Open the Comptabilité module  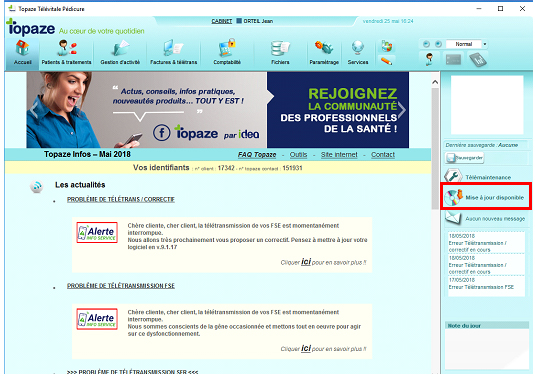(227, 52)
